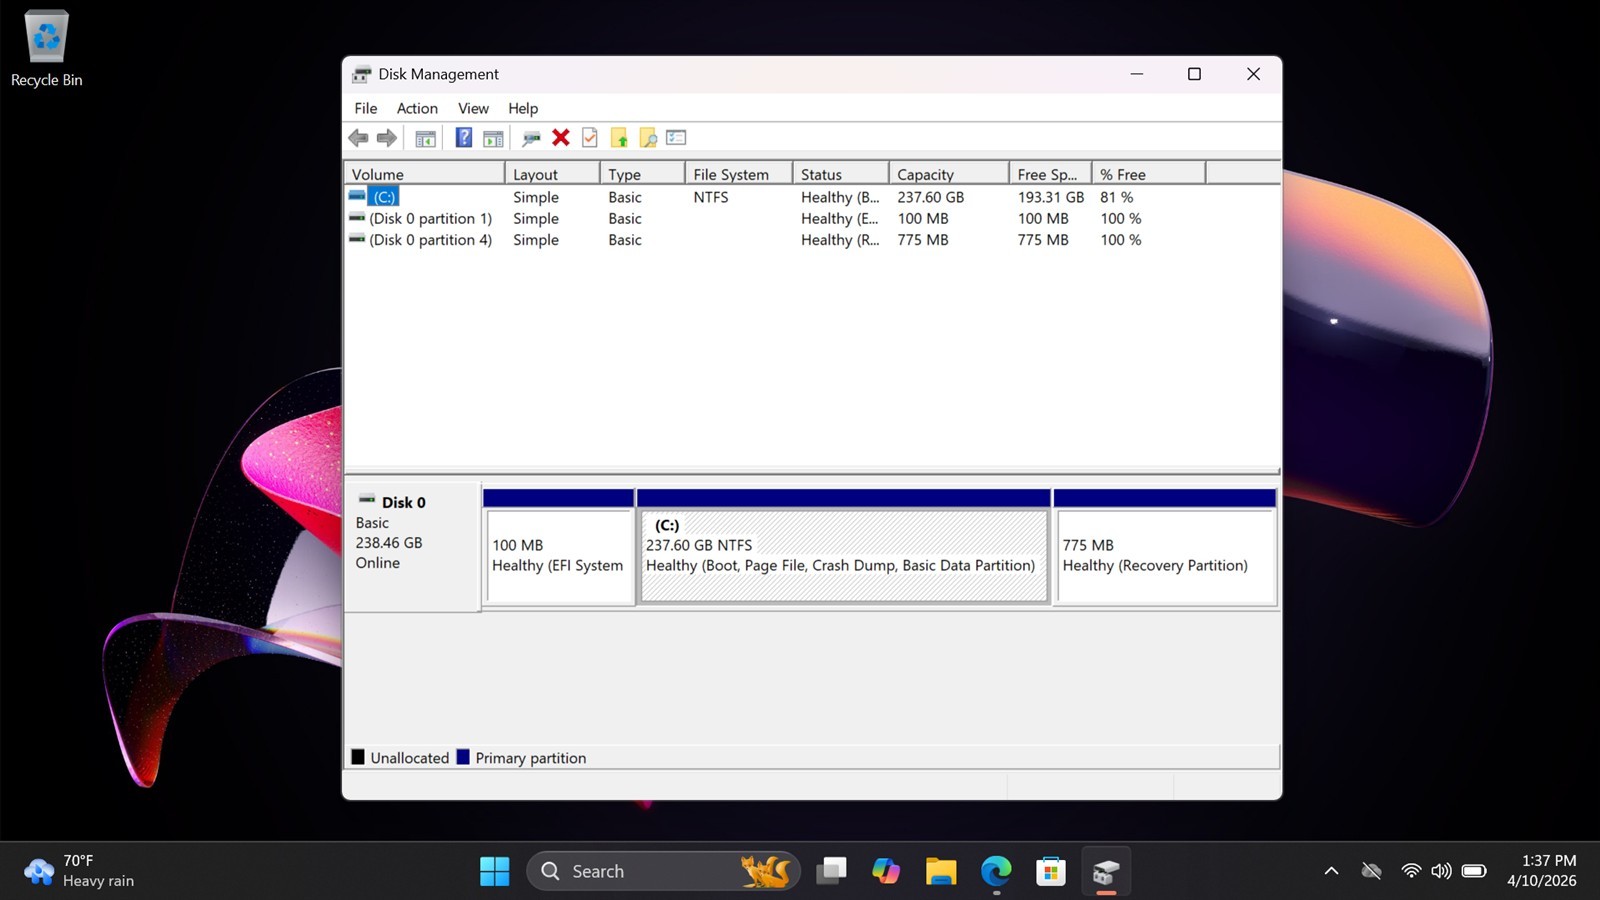Image resolution: width=1600 pixels, height=900 pixels.
Task: Click the 193.31 GB free space cell
Action: point(1050,197)
